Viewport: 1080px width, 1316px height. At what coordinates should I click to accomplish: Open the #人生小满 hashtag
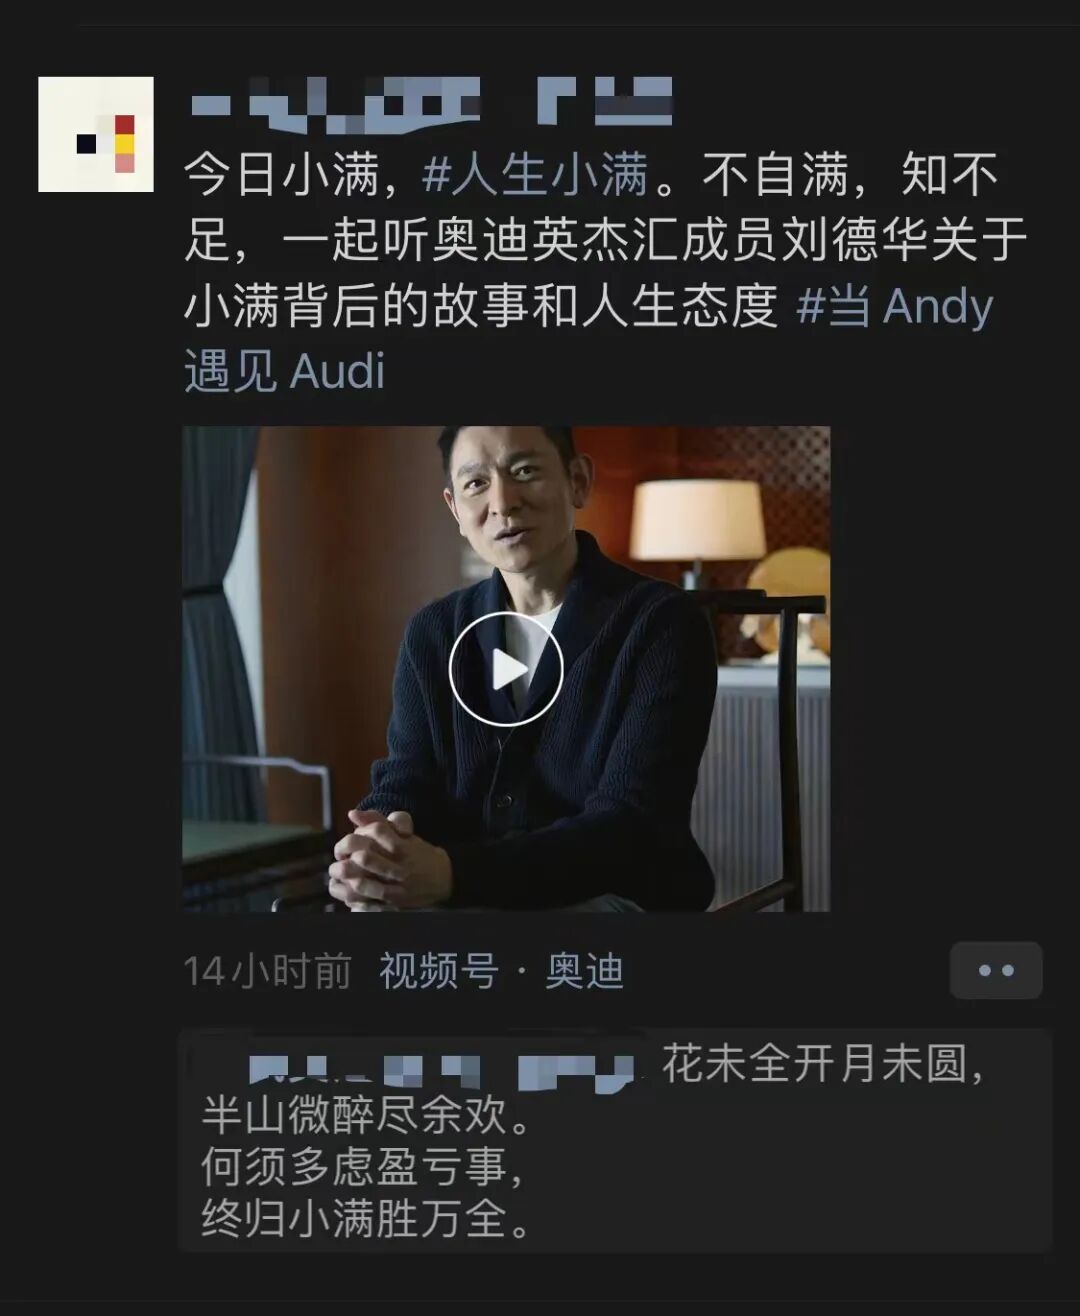coord(535,176)
